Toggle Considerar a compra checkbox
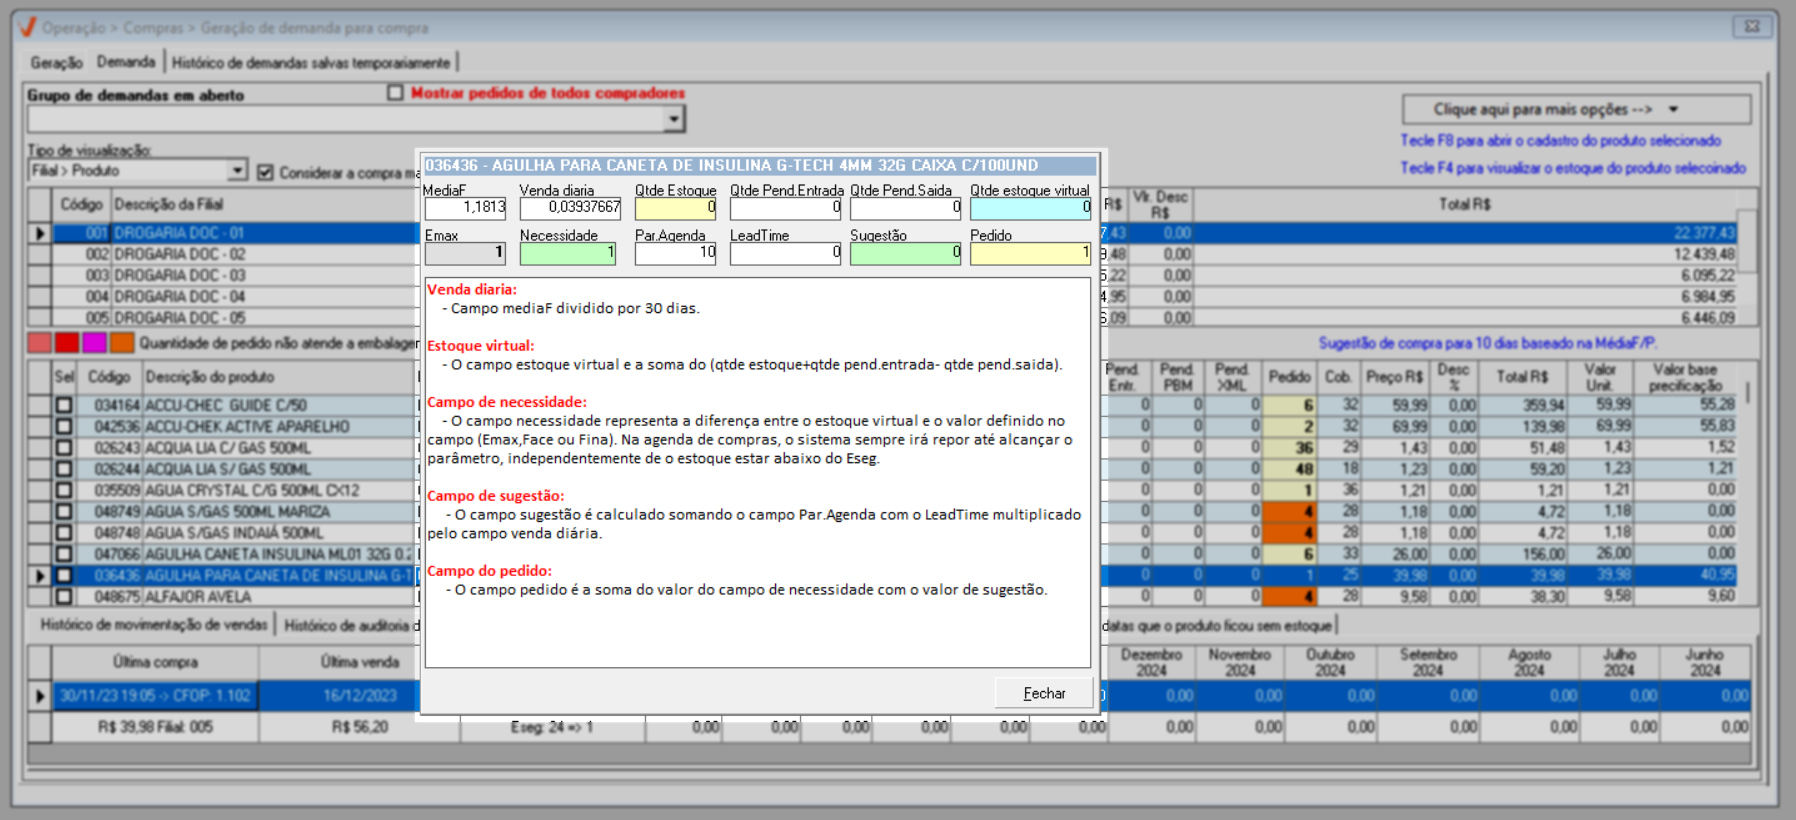The image size is (1796, 820). pyautogui.click(x=265, y=172)
